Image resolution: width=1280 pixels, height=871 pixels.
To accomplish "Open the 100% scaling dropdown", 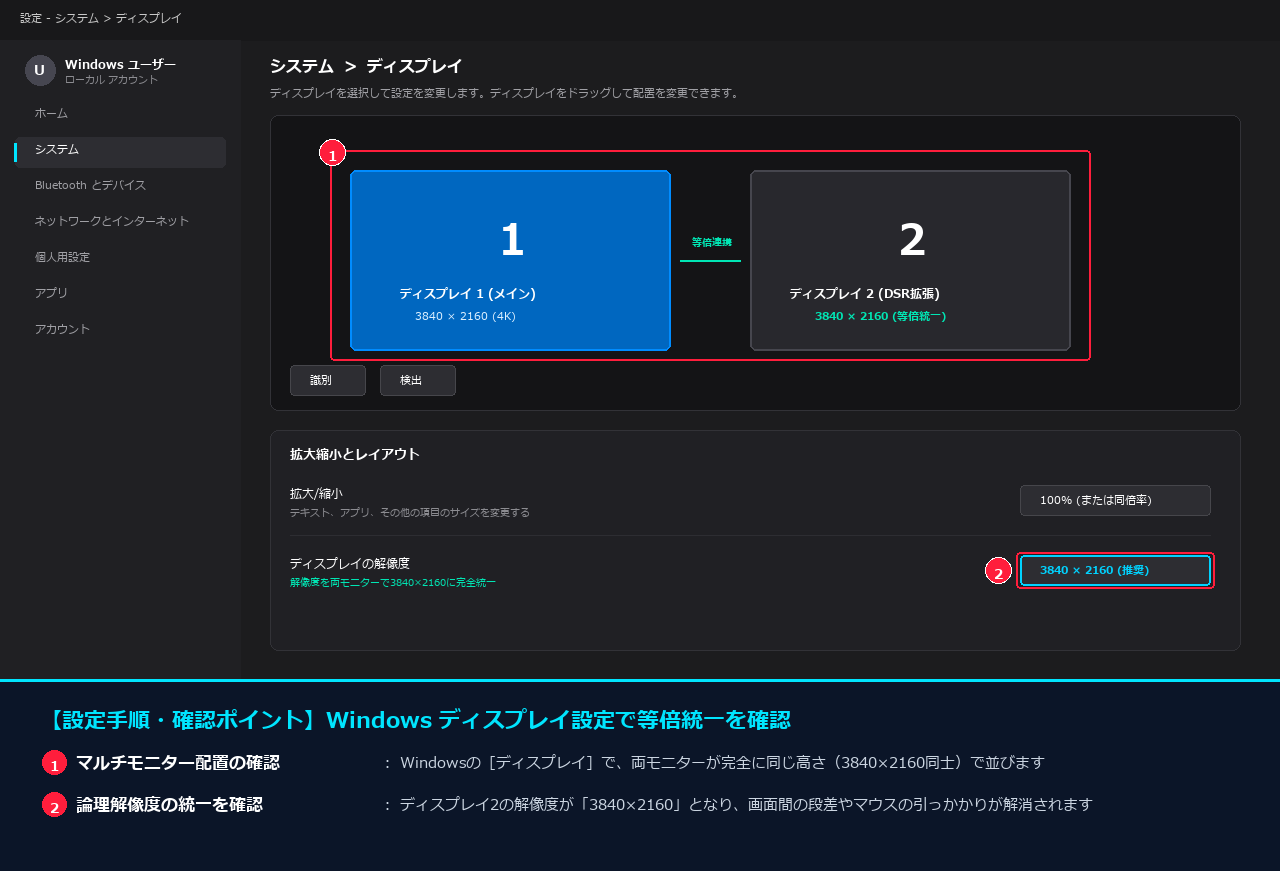I will point(1115,500).
